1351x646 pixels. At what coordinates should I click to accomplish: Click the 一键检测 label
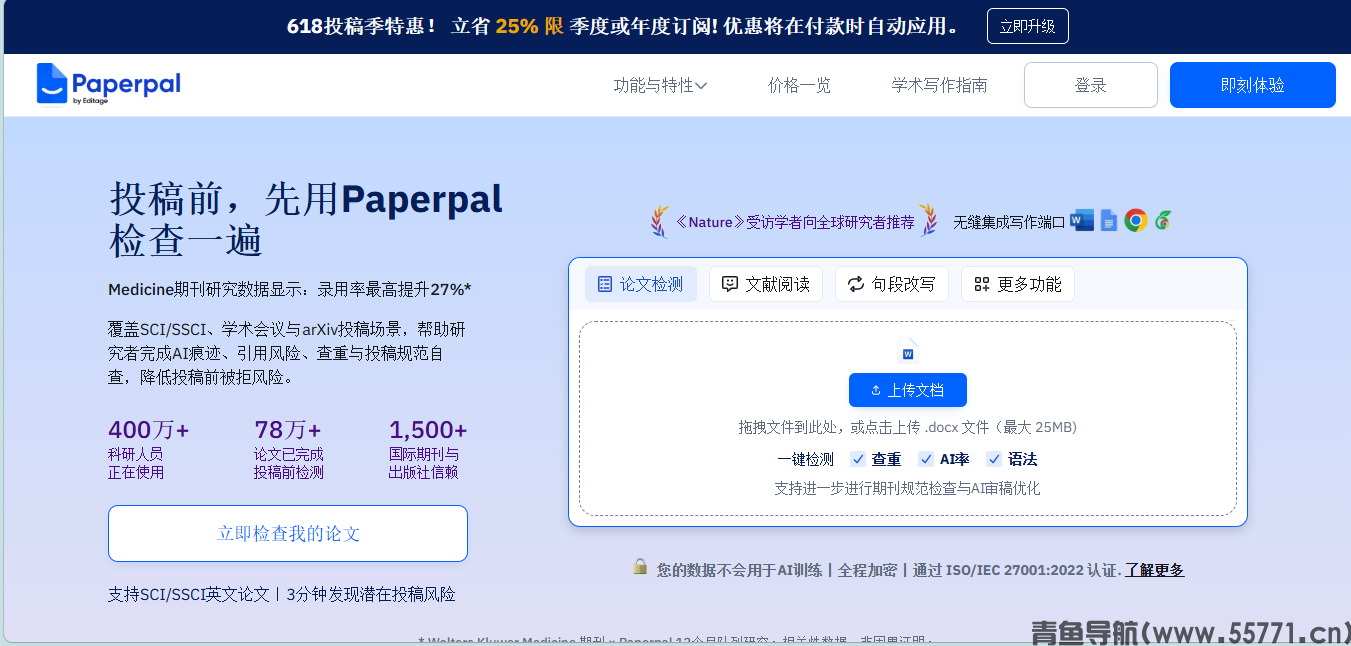[805, 459]
